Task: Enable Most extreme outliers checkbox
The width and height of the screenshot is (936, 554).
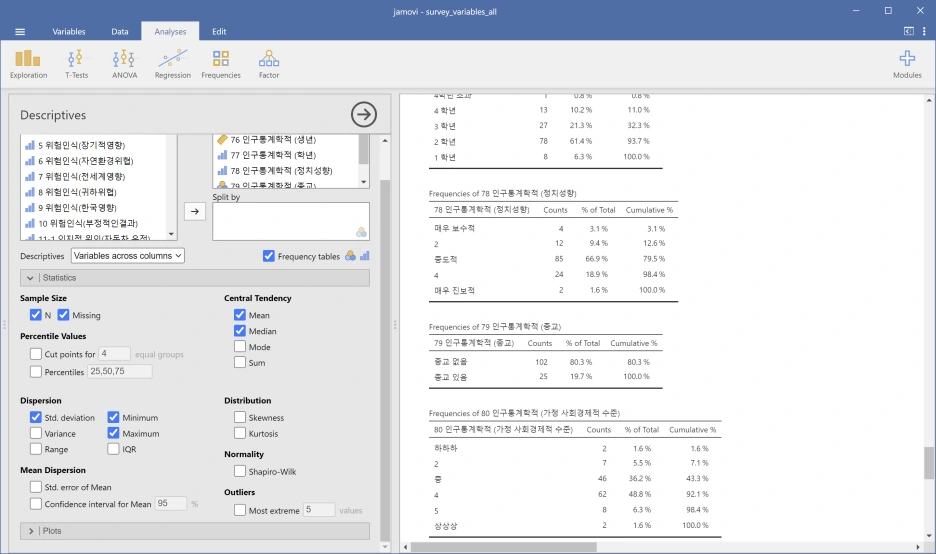Action: click(240, 510)
